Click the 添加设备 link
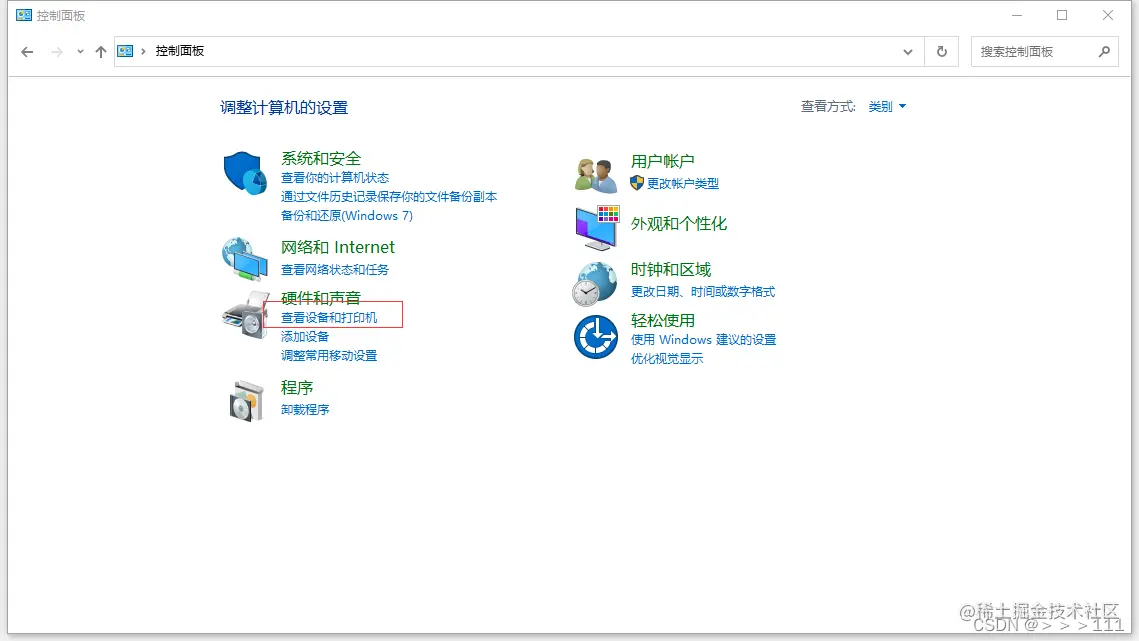Screen dimensions: 1139x641 (305, 336)
